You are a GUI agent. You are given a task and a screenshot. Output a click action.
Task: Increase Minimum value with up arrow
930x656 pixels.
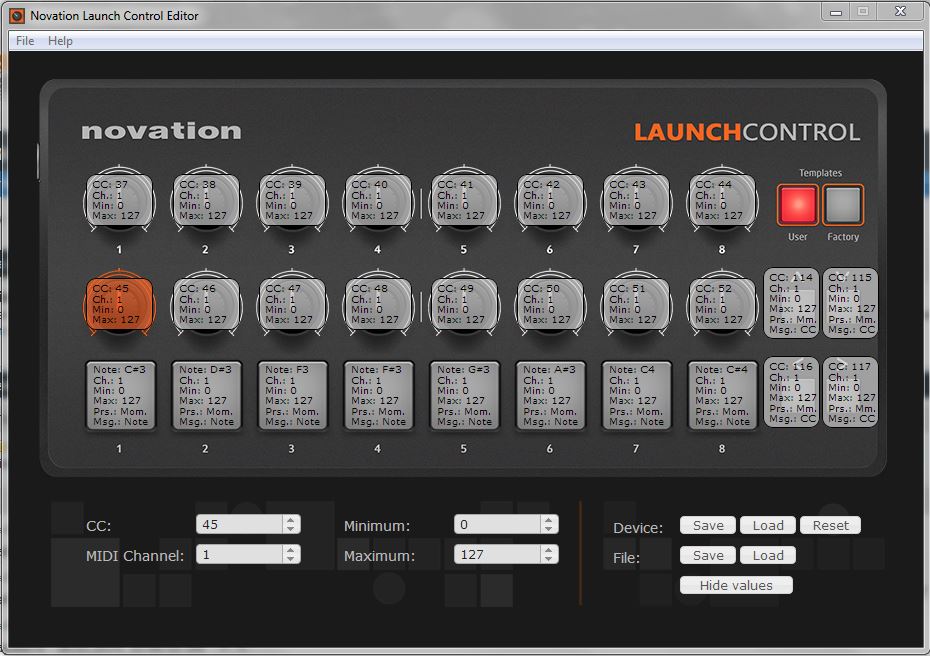point(549,520)
